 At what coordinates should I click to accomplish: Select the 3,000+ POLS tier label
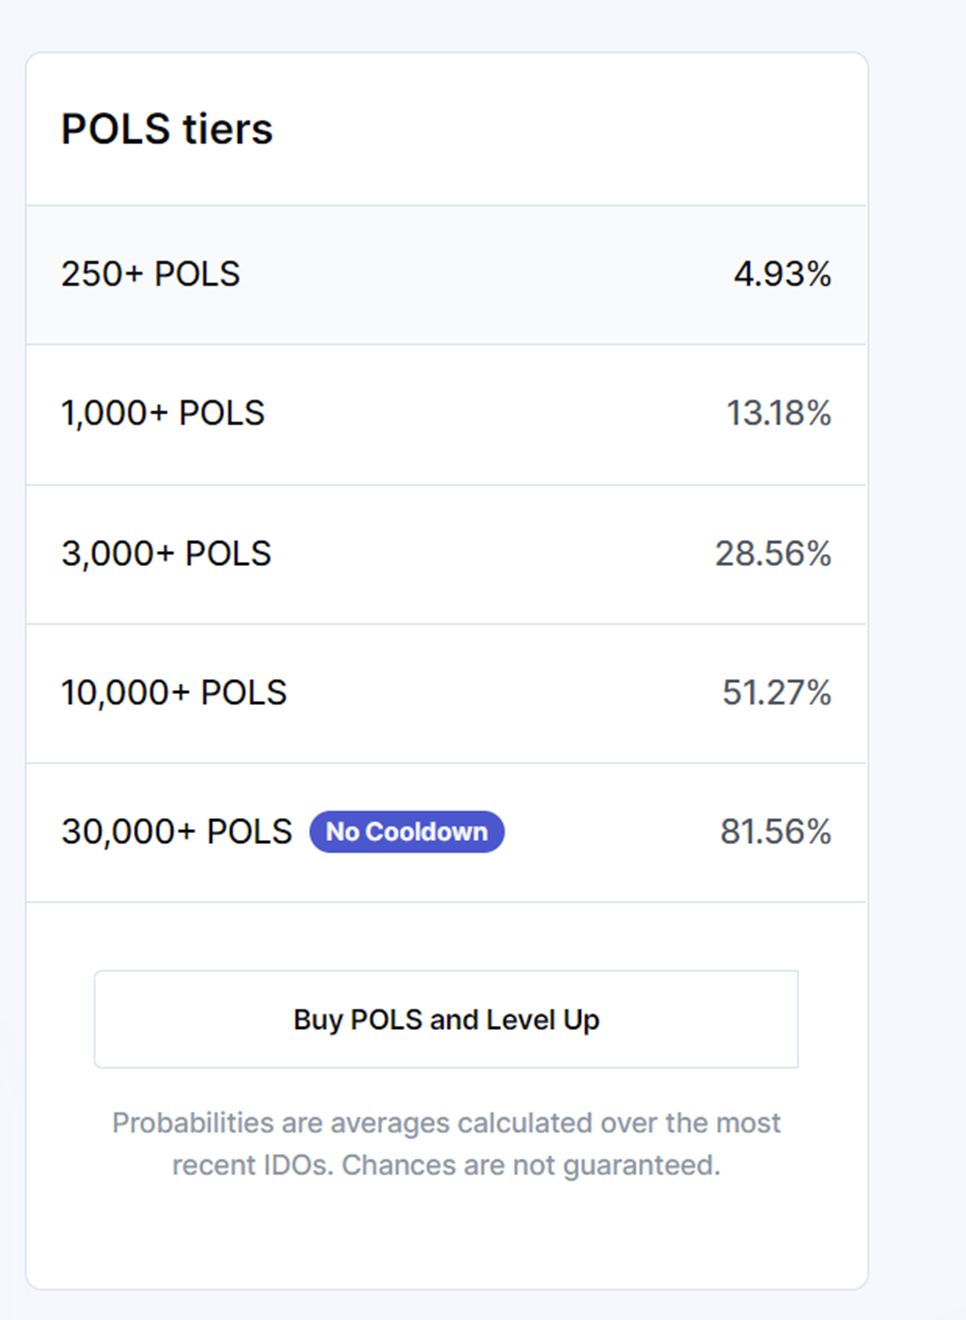pos(166,553)
